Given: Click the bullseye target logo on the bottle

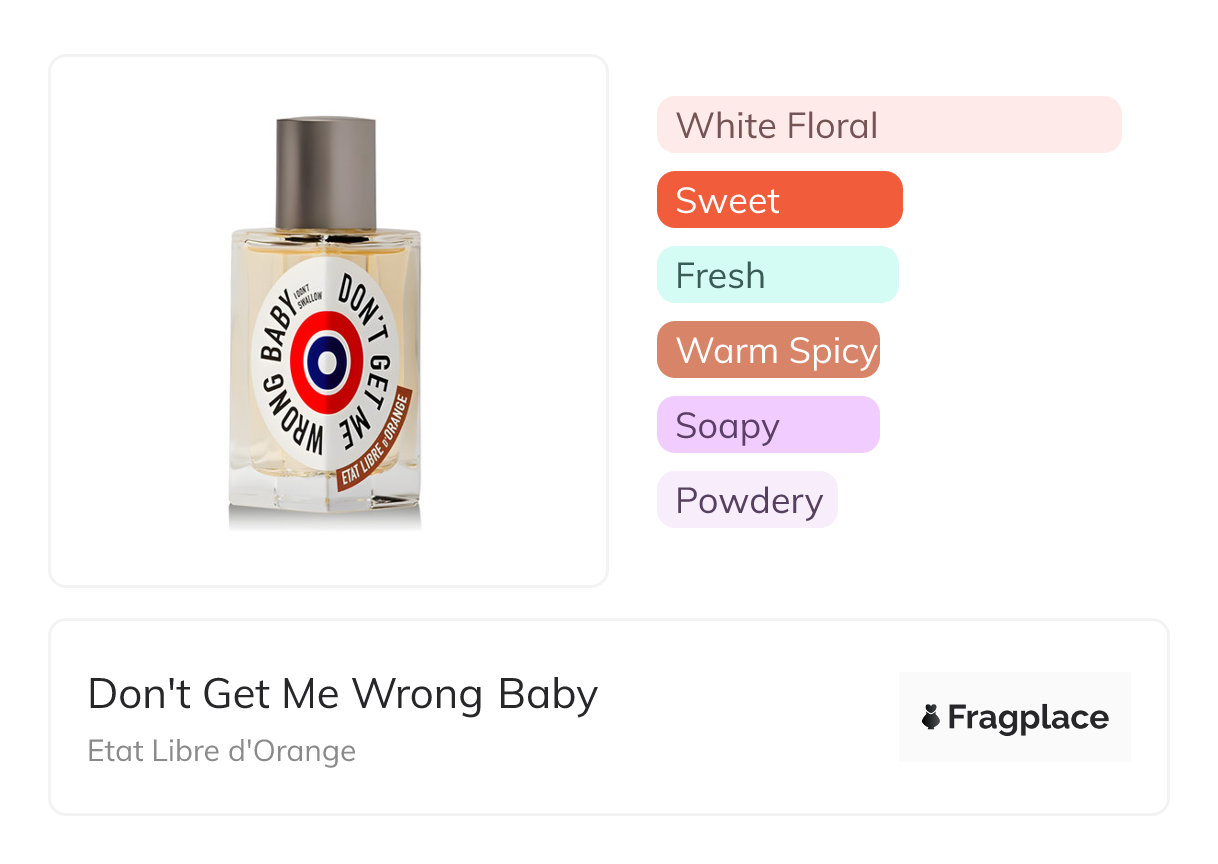Looking at the screenshot, I should [x=326, y=362].
